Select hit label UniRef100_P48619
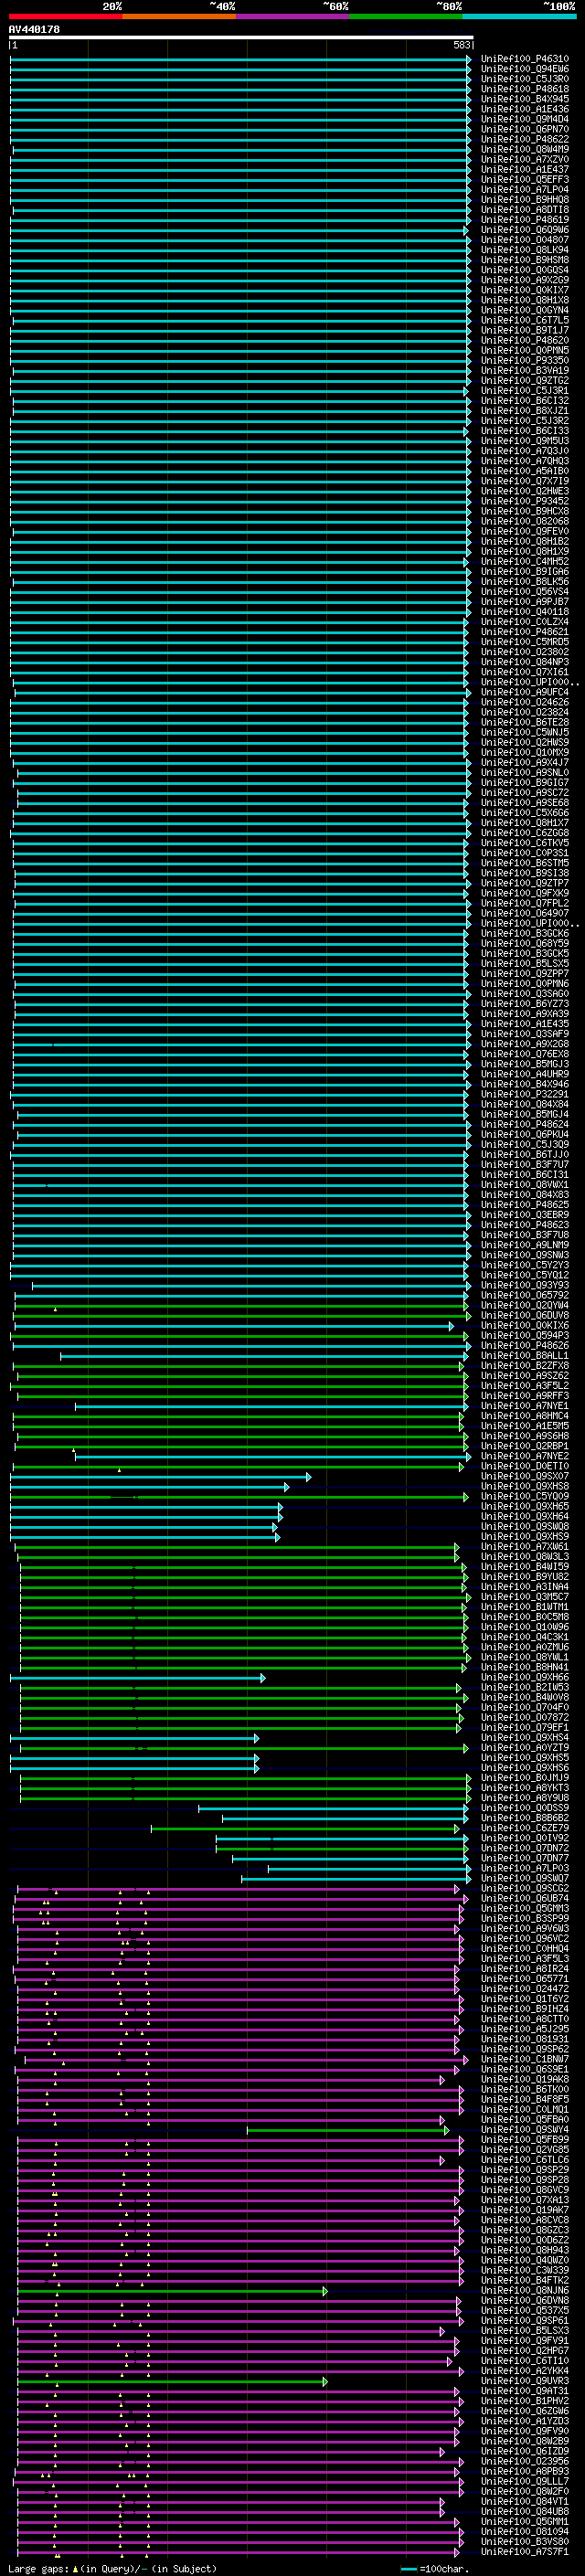Image resolution: width=585 pixels, height=2576 pixels. click(x=525, y=219)
